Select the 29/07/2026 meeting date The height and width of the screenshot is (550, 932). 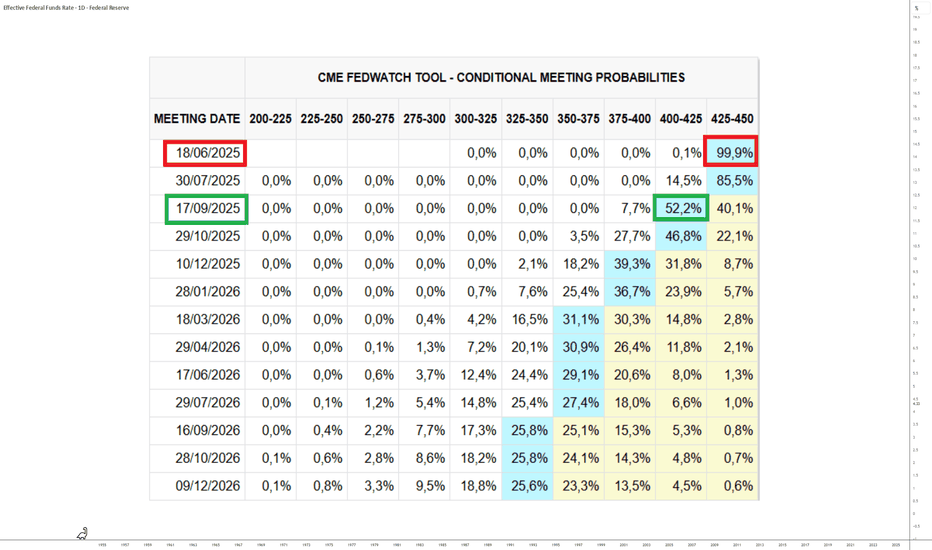pyautogui.click(x=207, y=403)
